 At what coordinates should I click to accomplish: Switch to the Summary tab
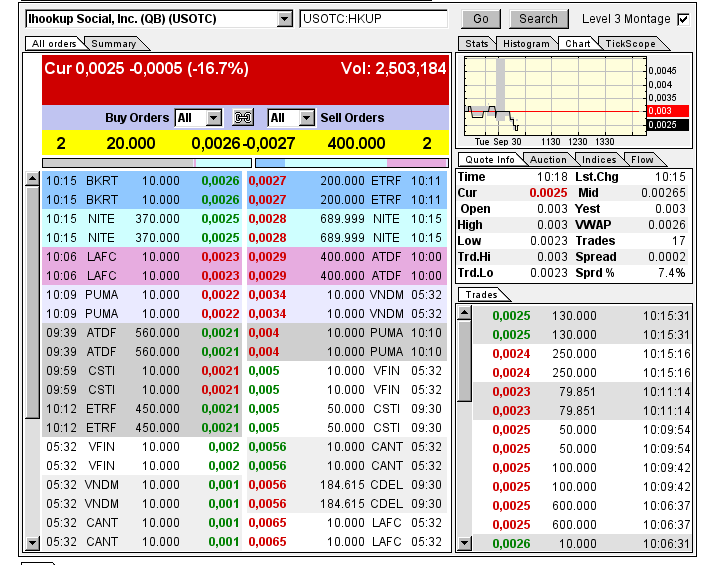pyautogui.click(x=114, y=44)
